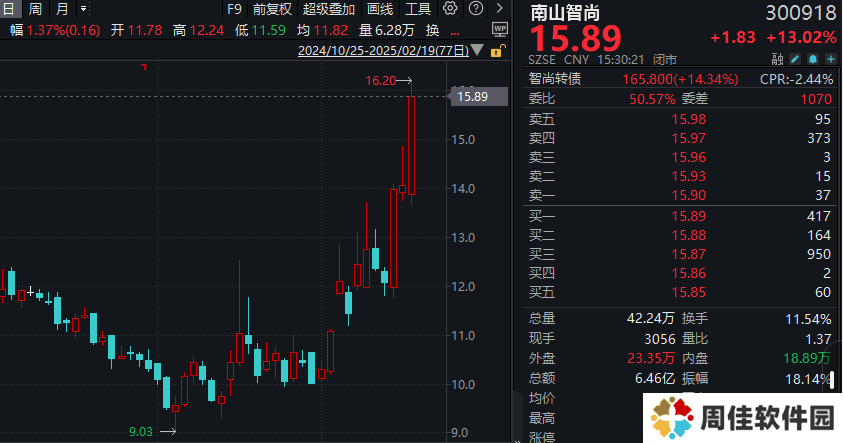Click 换手 value 11.54%
Image resolution: width=843 pixels, height=443 pixels.
tap(809, 319)
